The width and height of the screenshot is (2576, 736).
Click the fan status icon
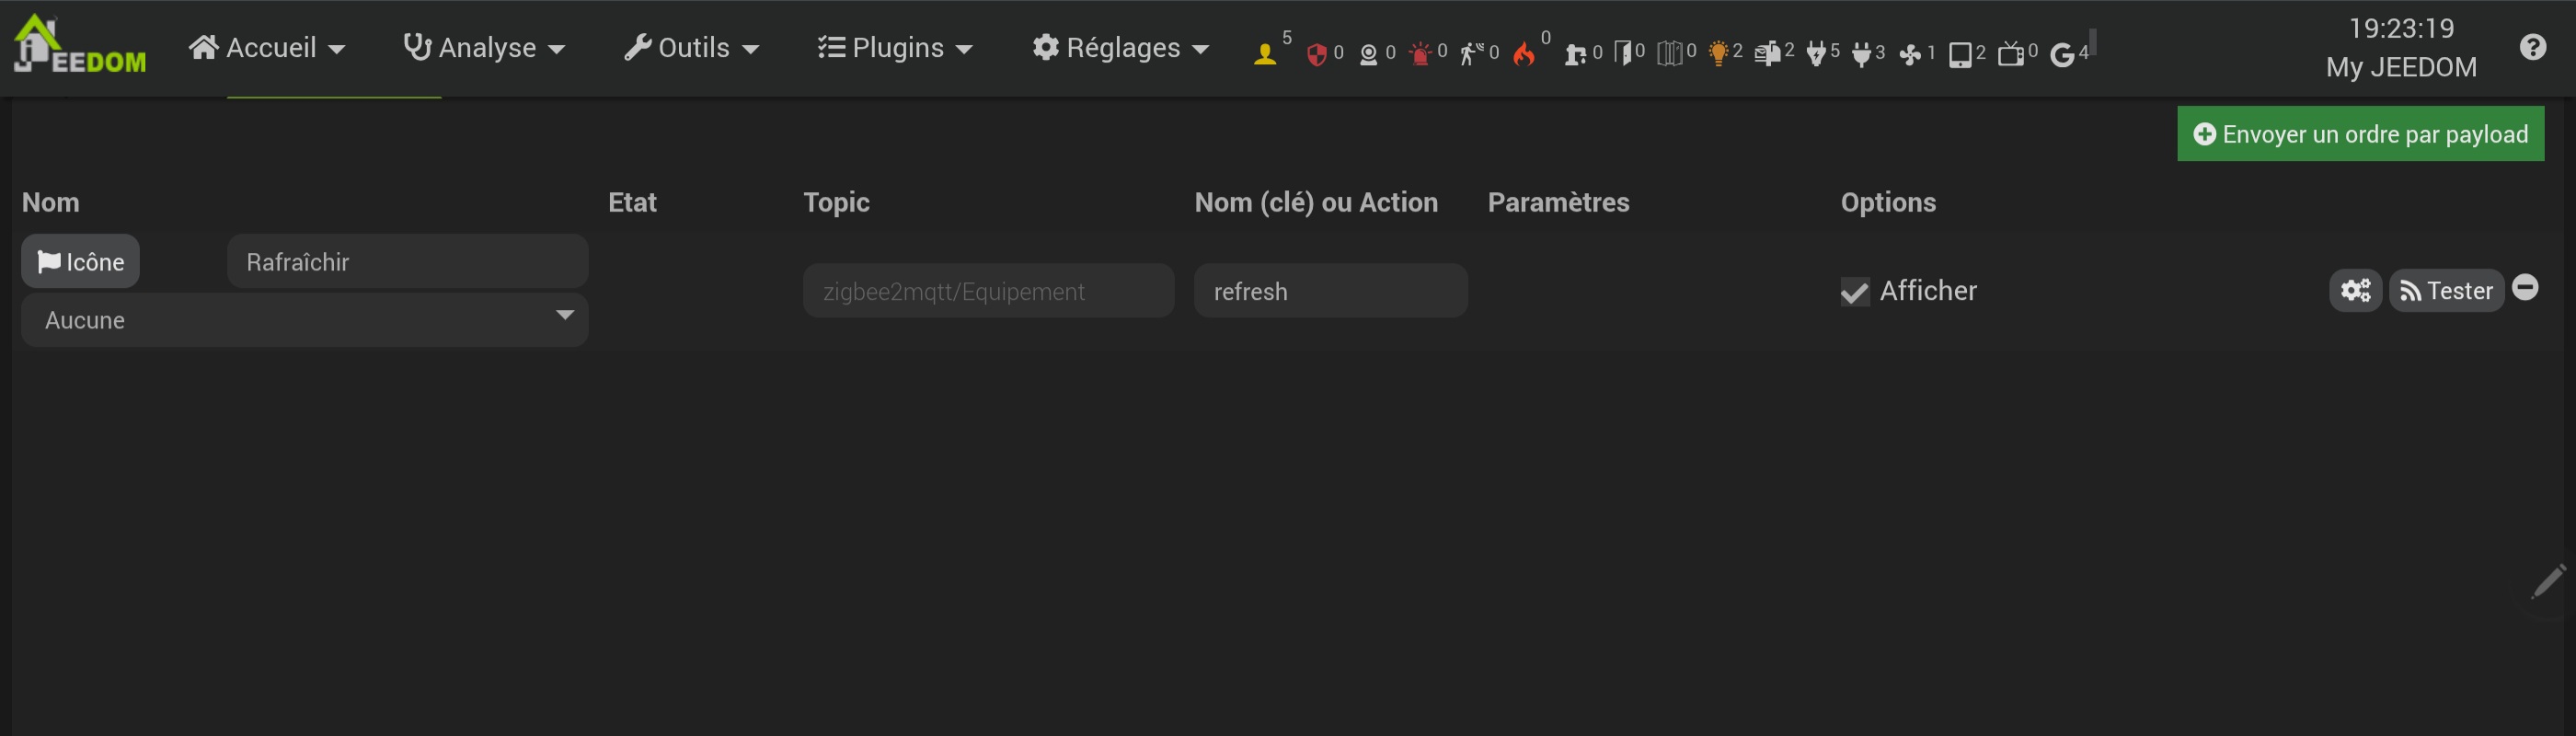1910,54
